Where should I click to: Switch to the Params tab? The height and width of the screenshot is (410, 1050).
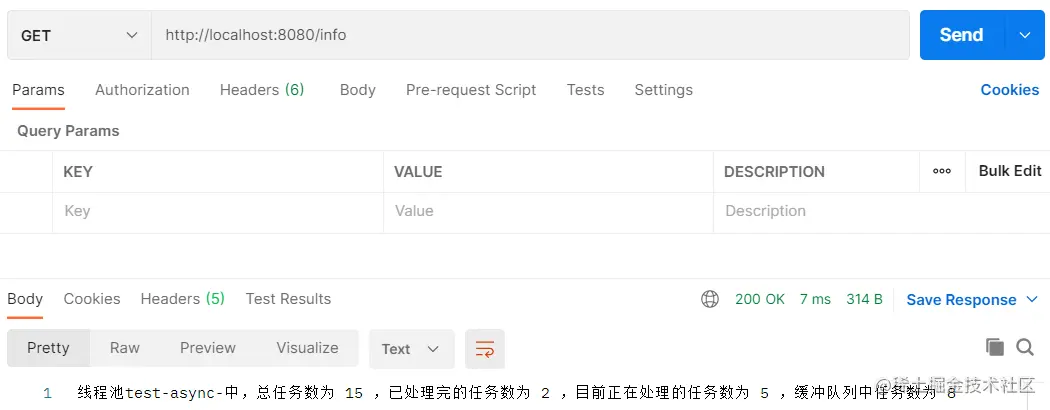(38, 90)
